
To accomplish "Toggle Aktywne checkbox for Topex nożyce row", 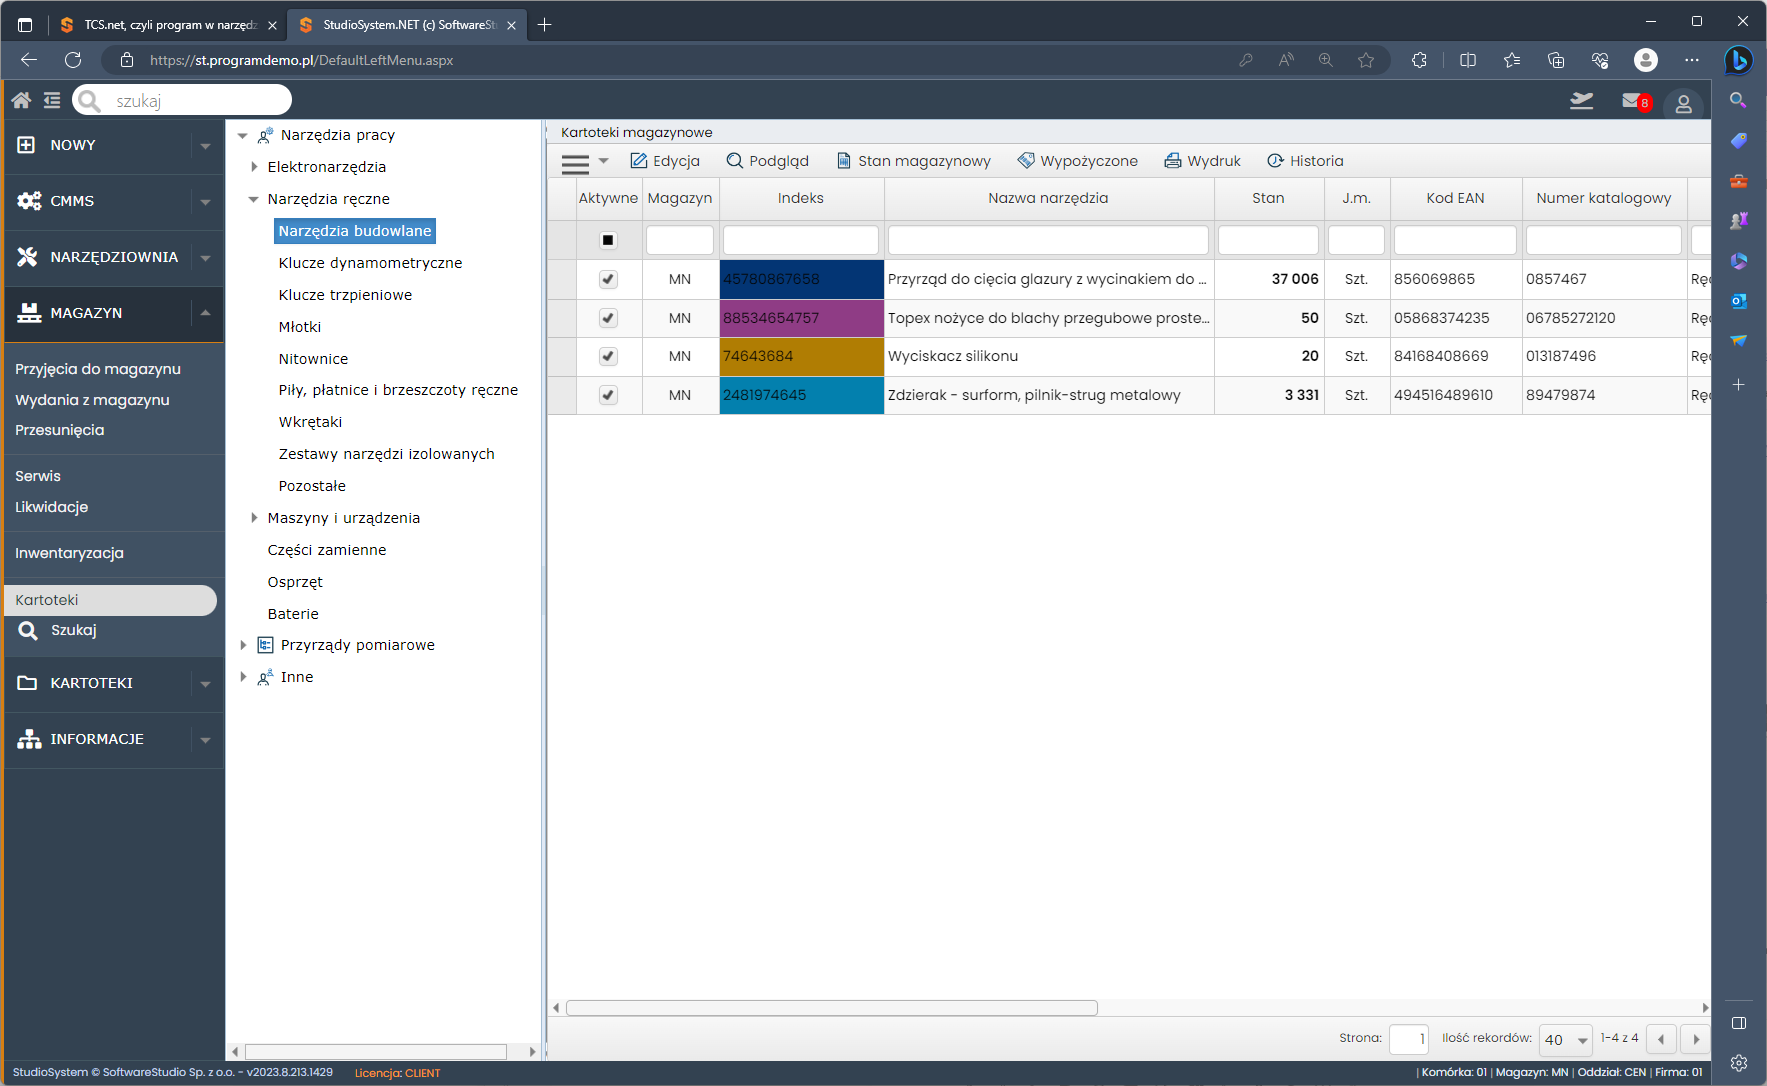I will coord(608,318).
